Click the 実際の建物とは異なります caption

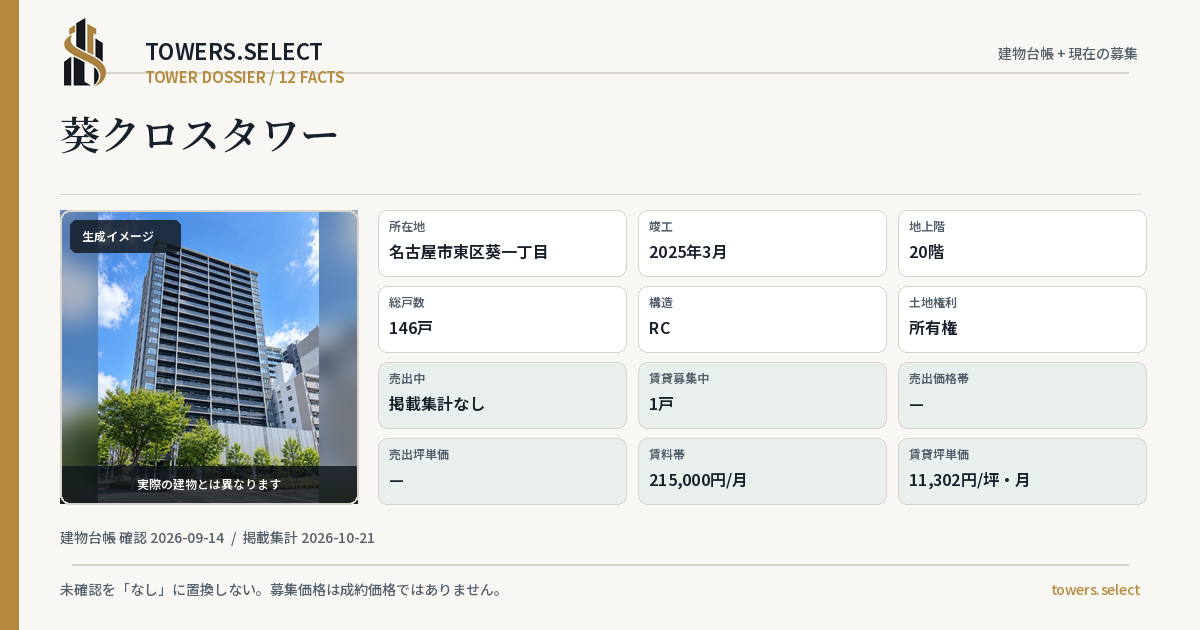pyautogui.click(x=209, y=484)
